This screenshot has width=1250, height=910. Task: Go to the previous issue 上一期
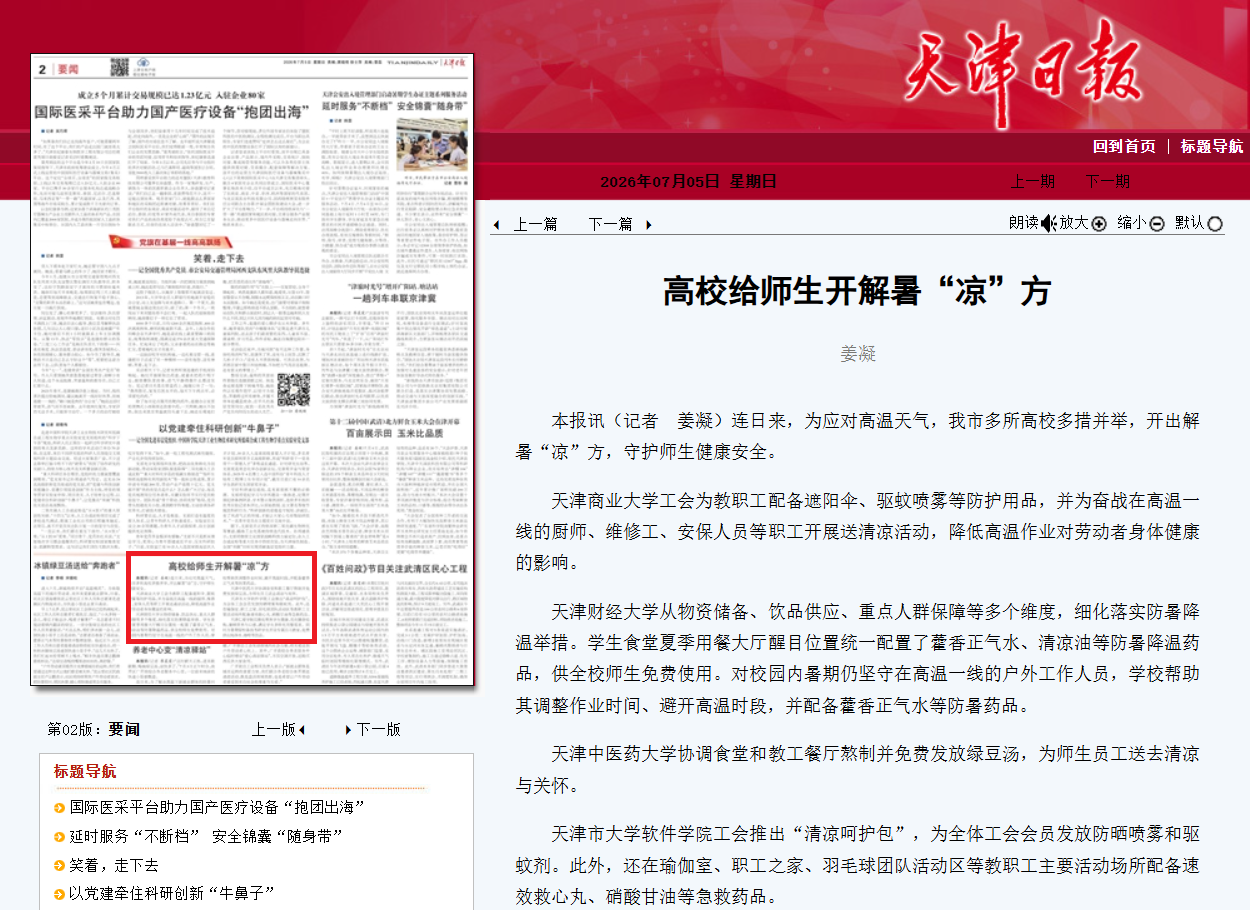[x=1032, y=181]
